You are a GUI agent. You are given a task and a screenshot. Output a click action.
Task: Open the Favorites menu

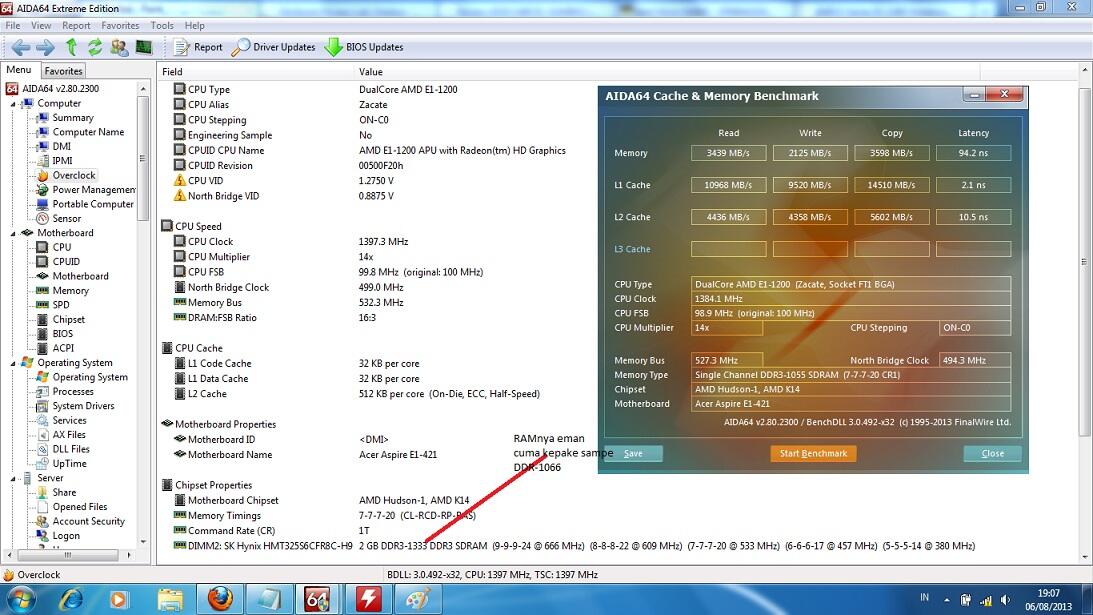click(x=120, y=25)
